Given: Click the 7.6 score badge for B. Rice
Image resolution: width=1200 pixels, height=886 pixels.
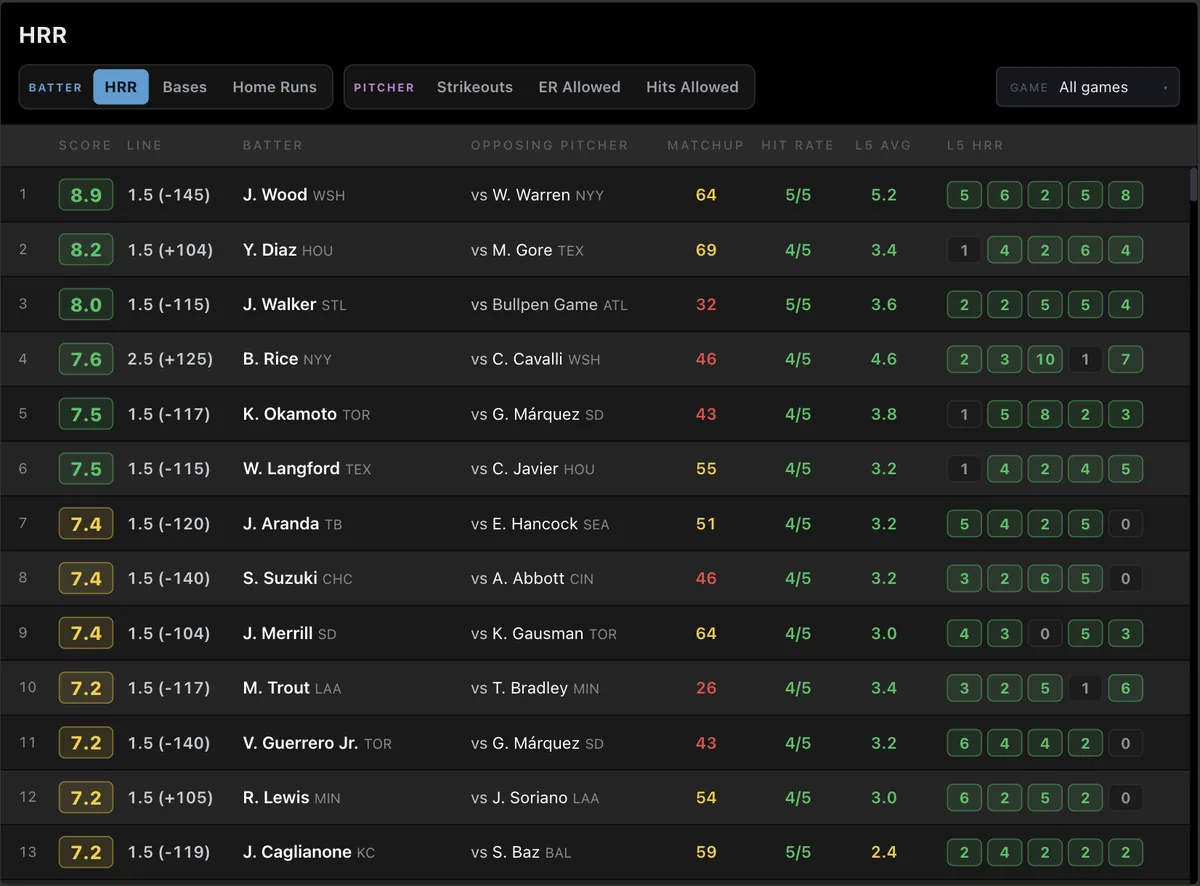Looking at the screenshot, I should pos(86,359).
